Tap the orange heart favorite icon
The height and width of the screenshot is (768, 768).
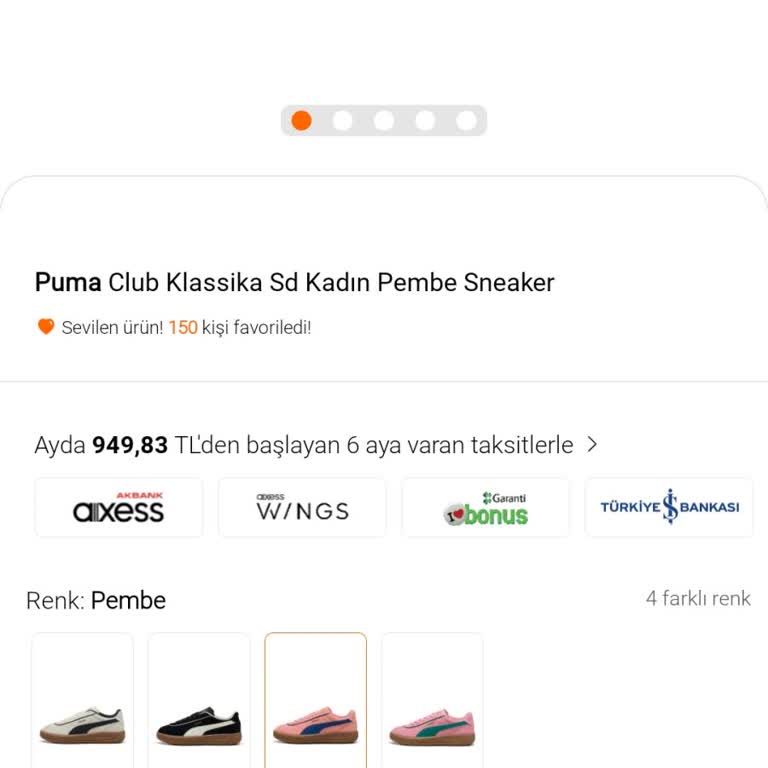coord(46,327)
